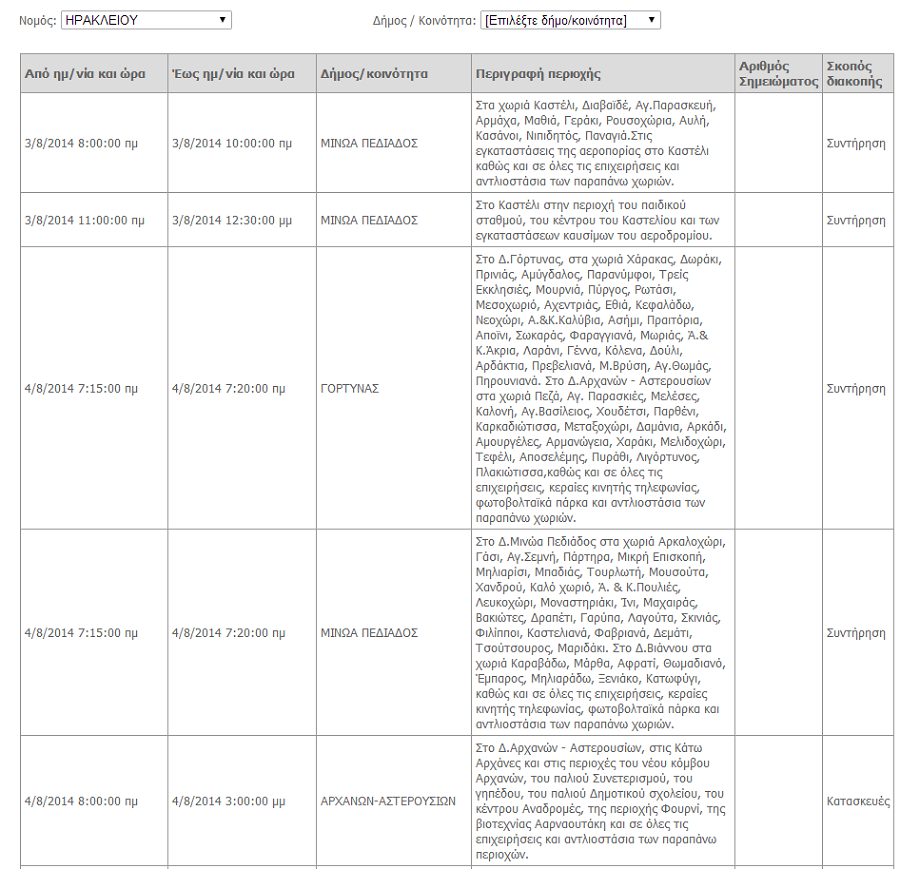Click the 'Περιγραφή περιοχής' column header

tap(539, 74)
